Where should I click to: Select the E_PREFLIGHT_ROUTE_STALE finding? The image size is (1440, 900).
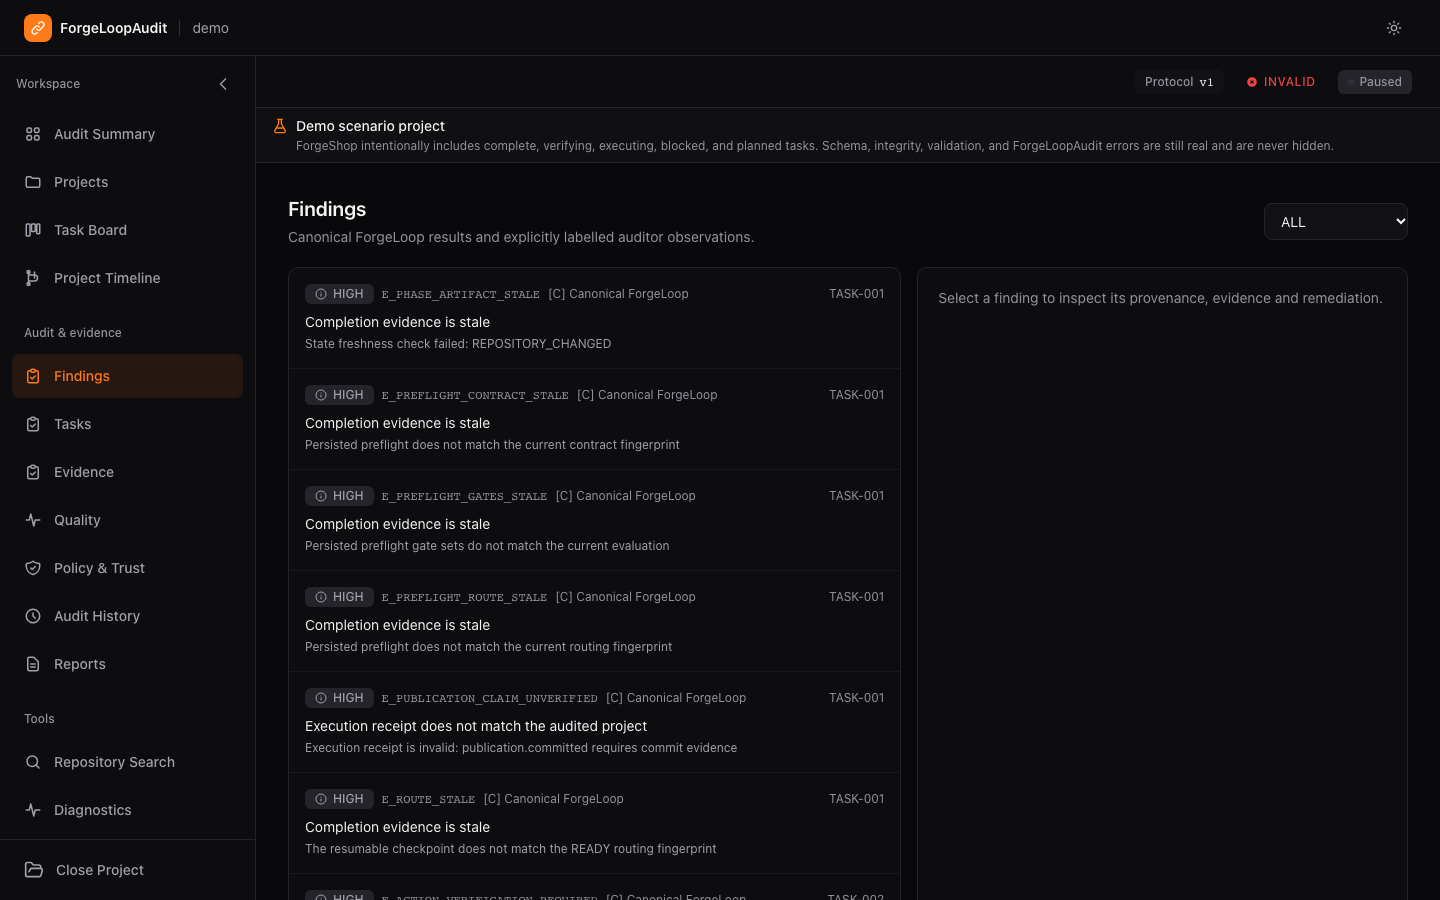594,621
